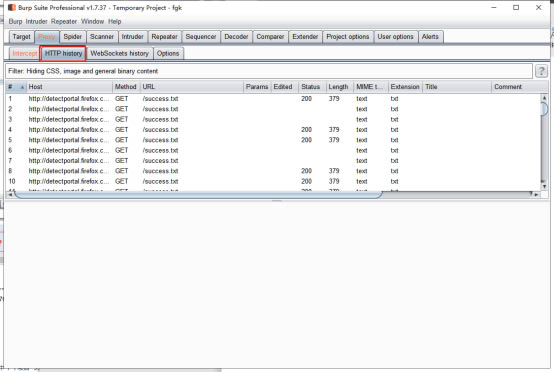Sort by the Edited column header
554x372 pixels.
click(284, 87)
